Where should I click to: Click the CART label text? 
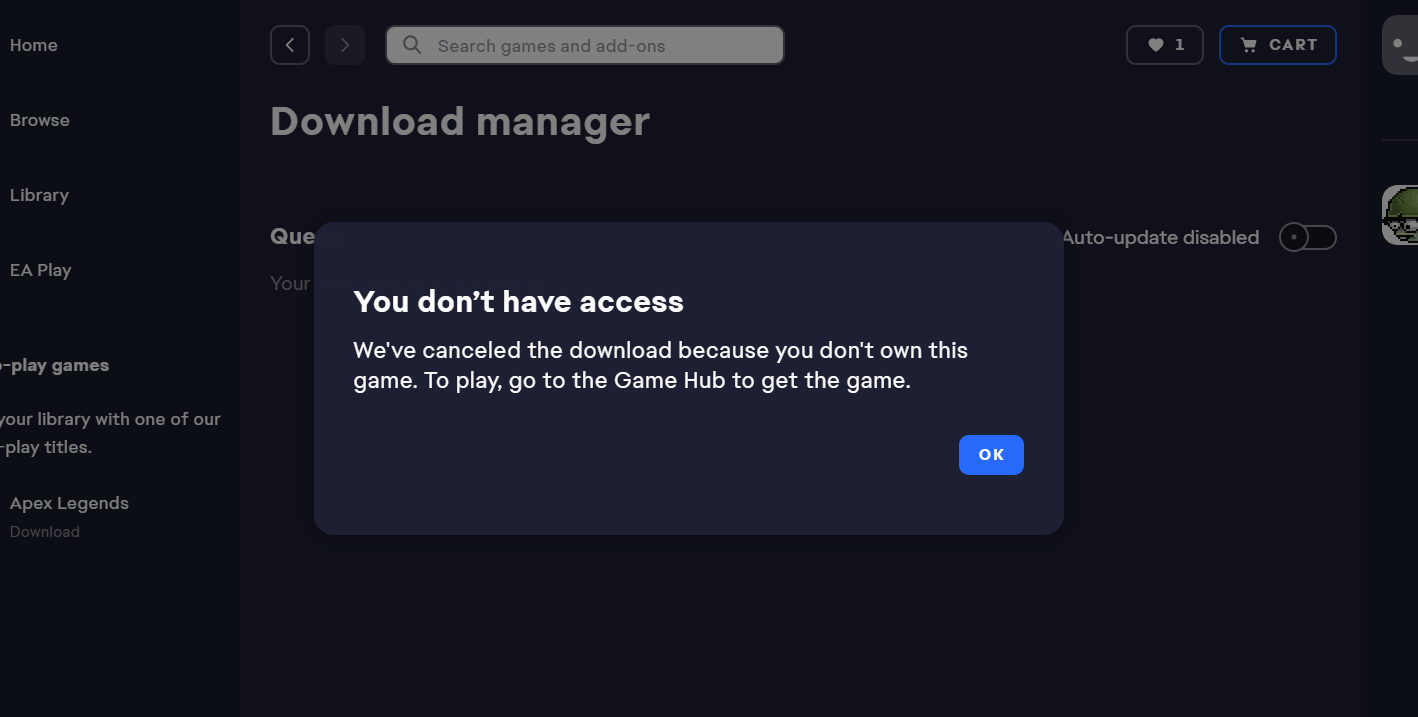pyautogui.click(x=1293, y=45)
